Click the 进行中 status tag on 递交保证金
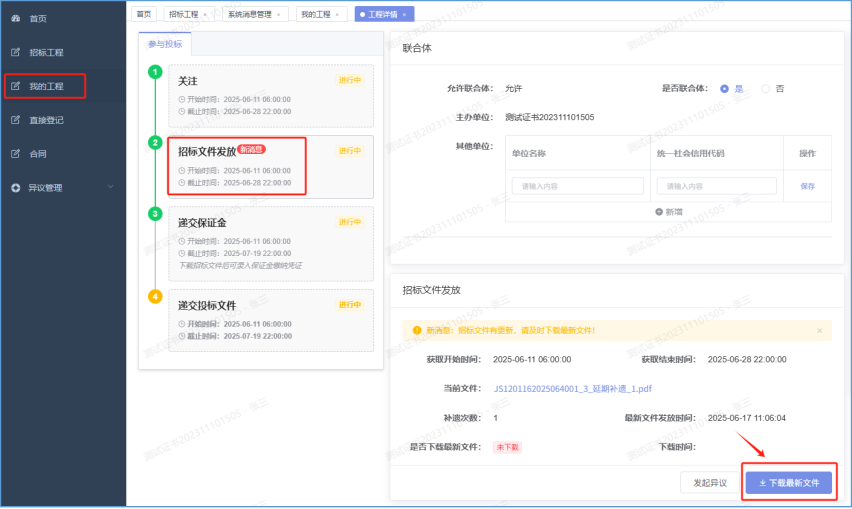 coord(350,222)
